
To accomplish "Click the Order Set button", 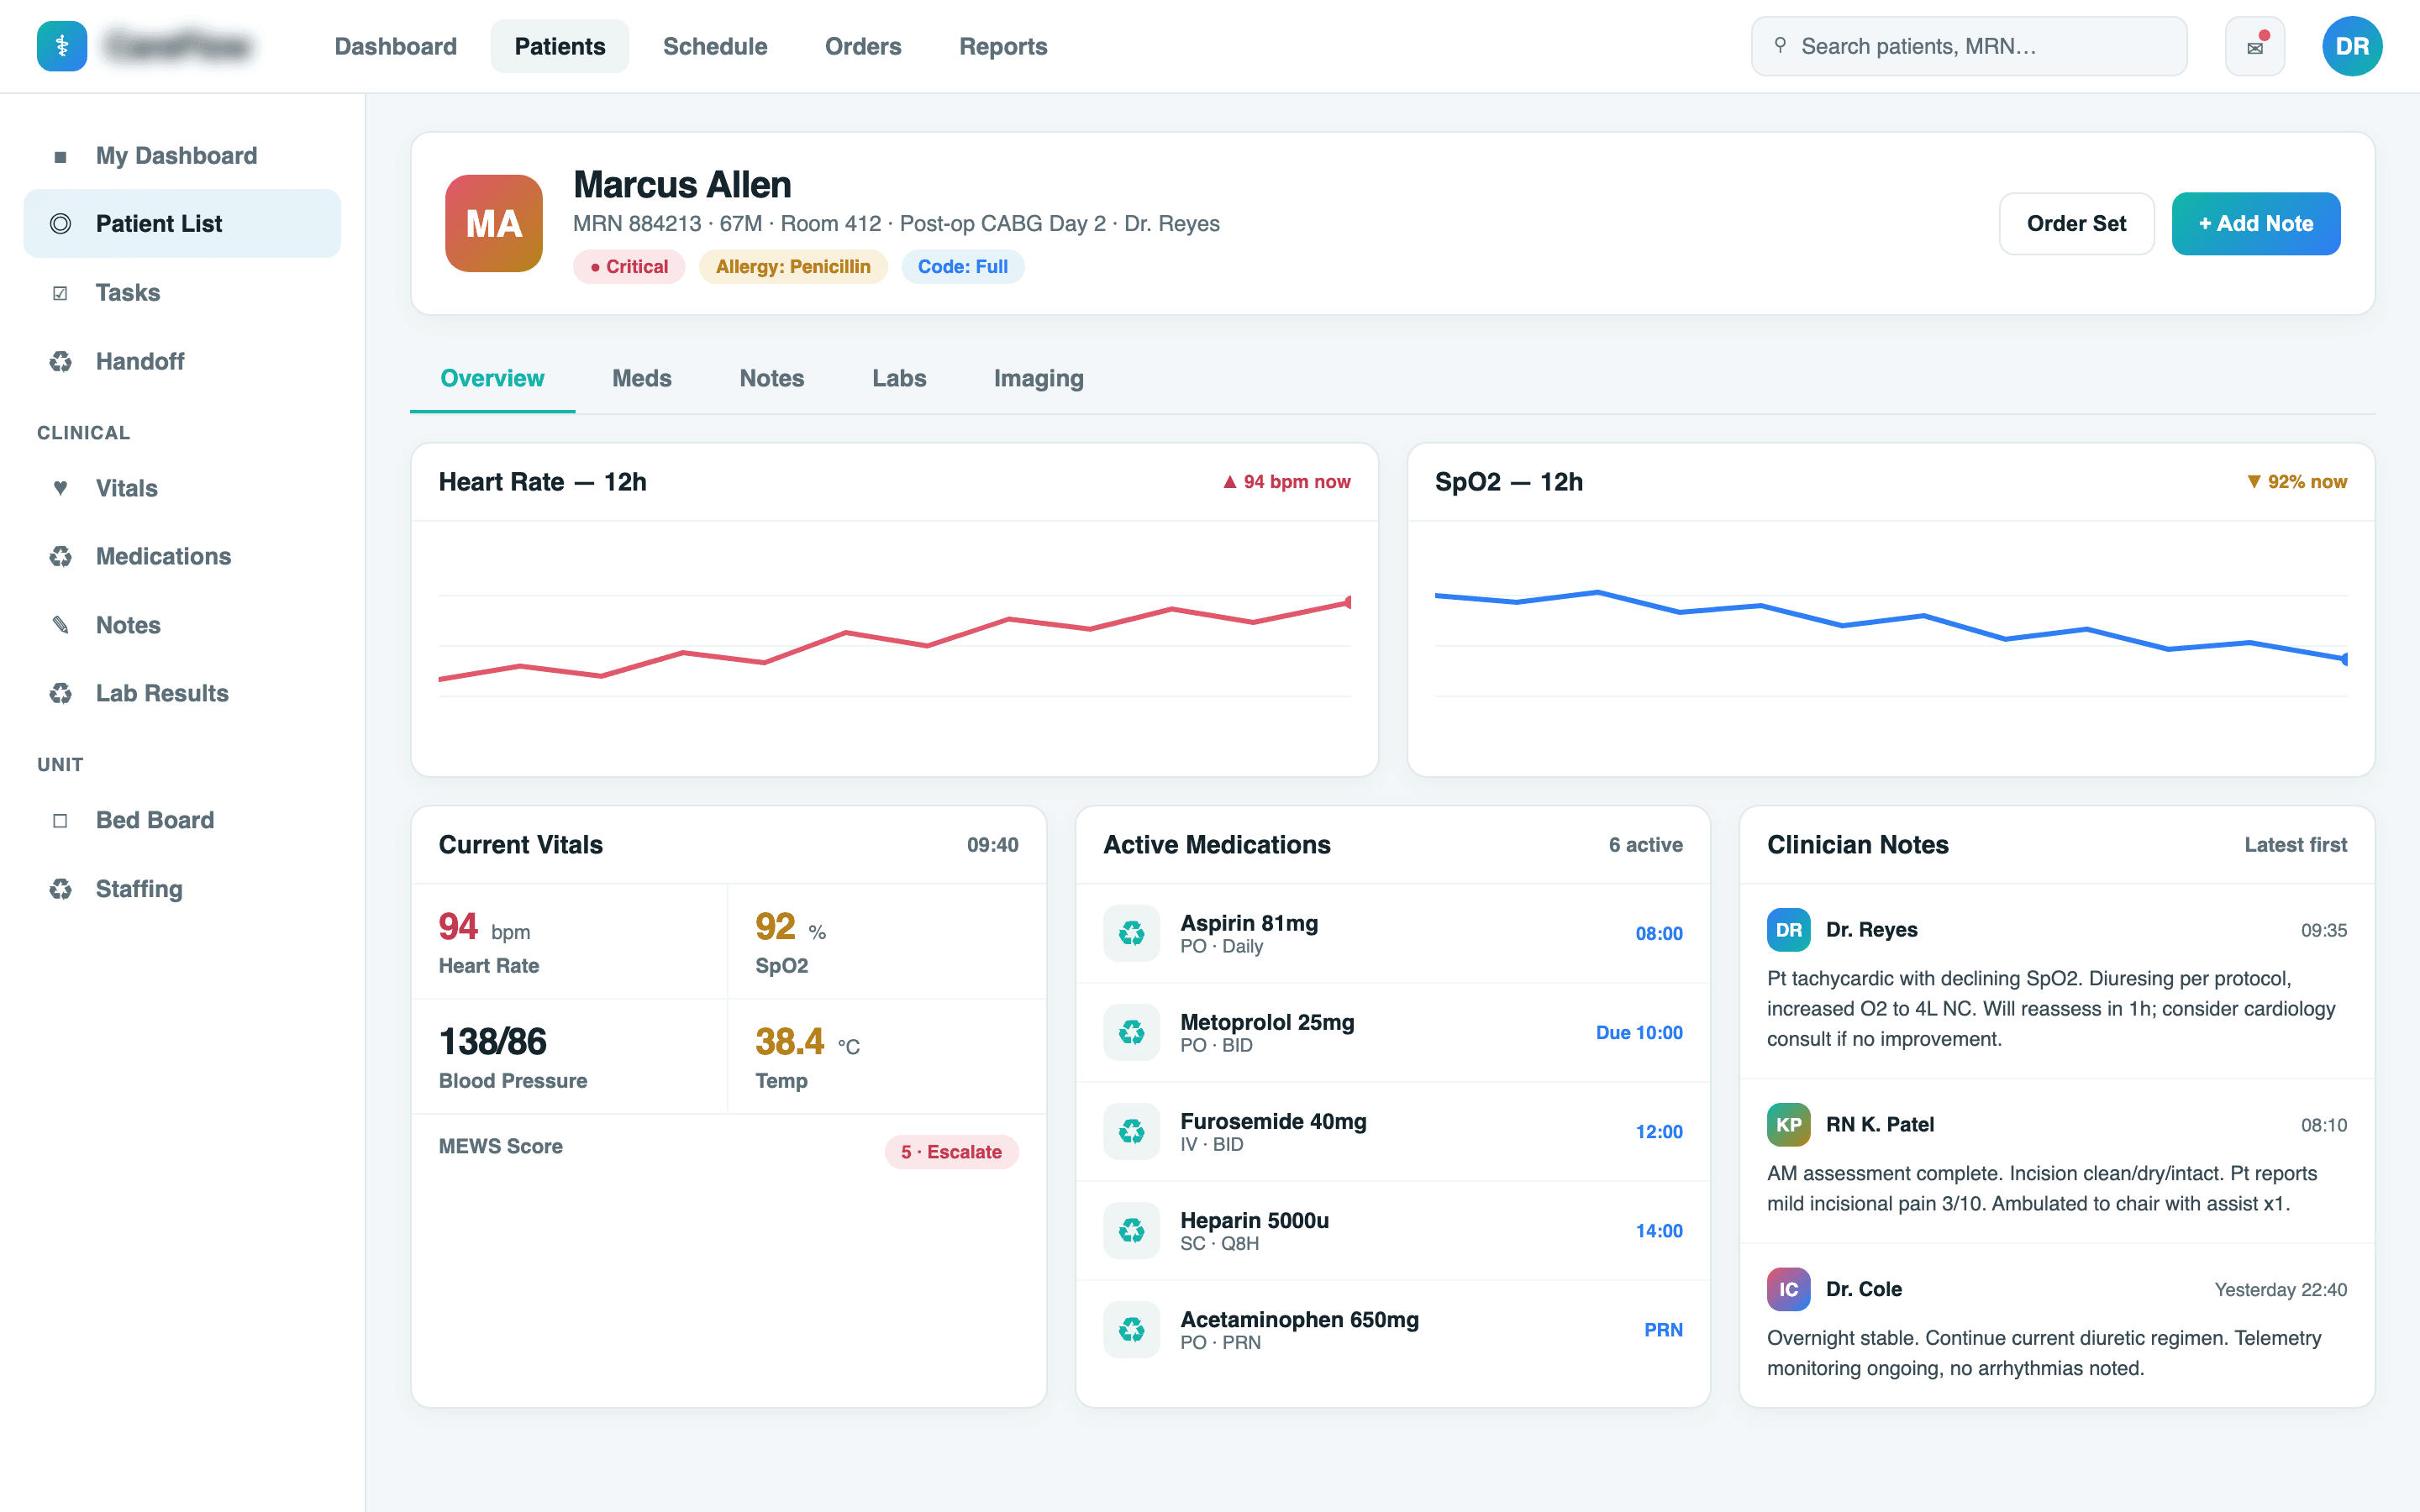I will tap(2076, 223).
